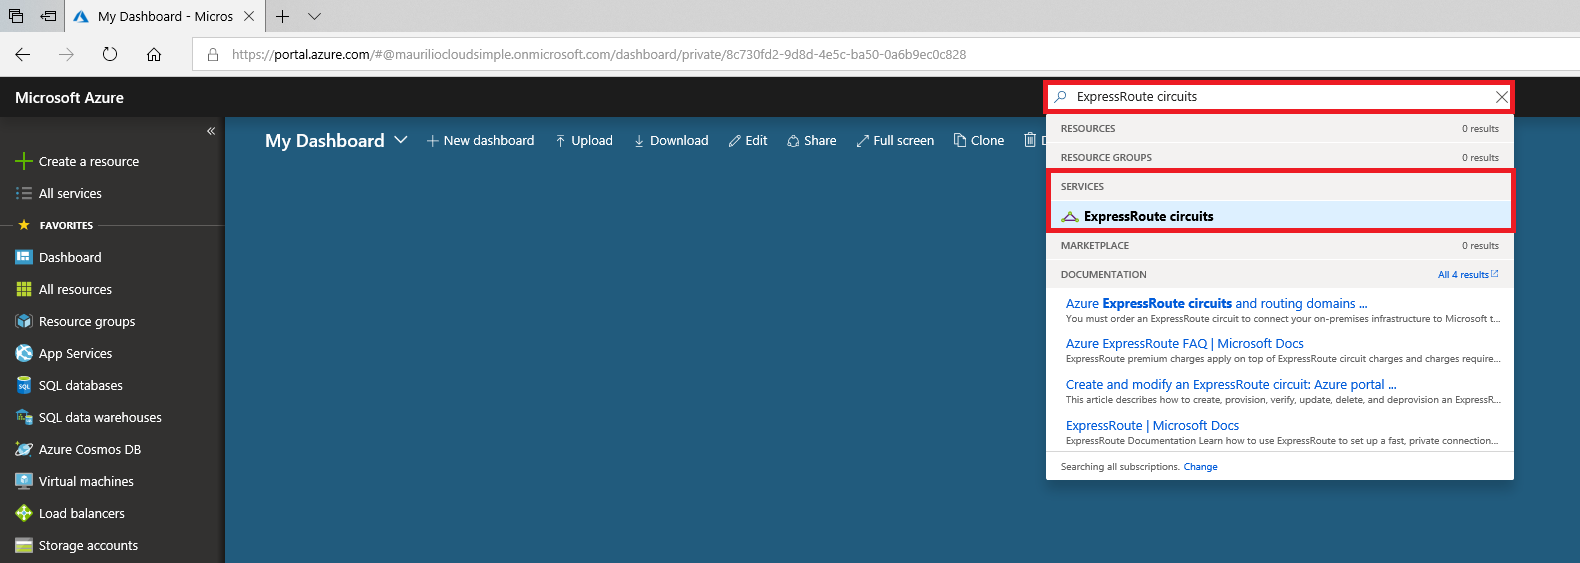Click the site security padlock icon
The height and width of the screenshot is (563, 1580).
pos(213,55)
